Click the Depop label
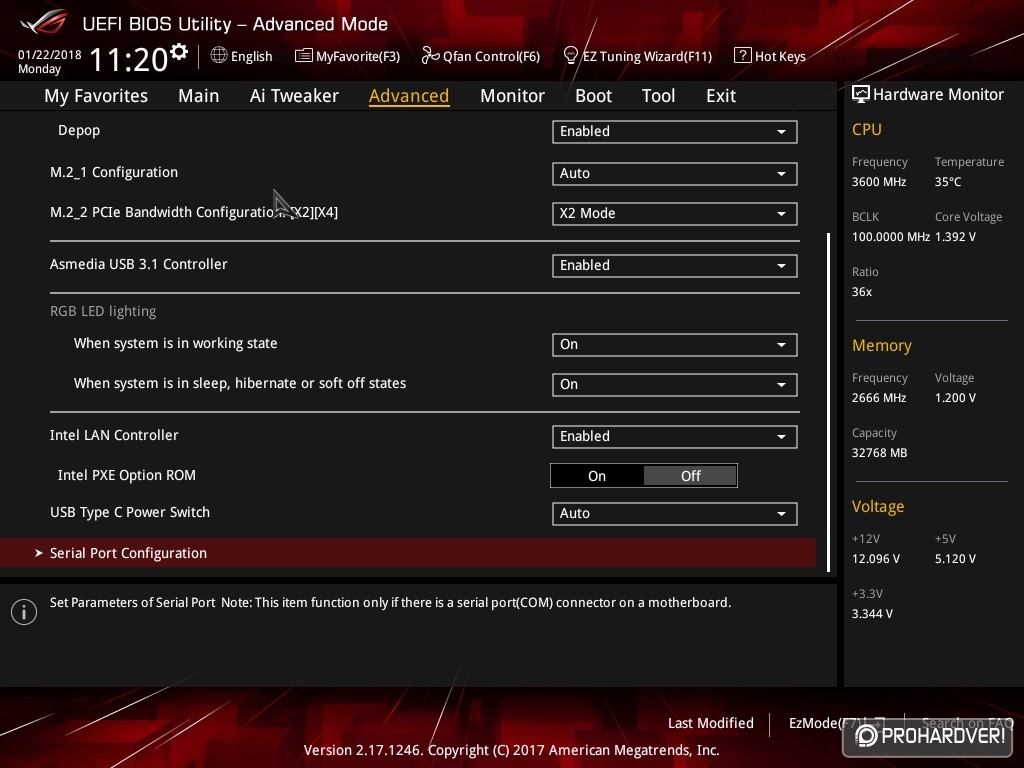 (79, 130)
